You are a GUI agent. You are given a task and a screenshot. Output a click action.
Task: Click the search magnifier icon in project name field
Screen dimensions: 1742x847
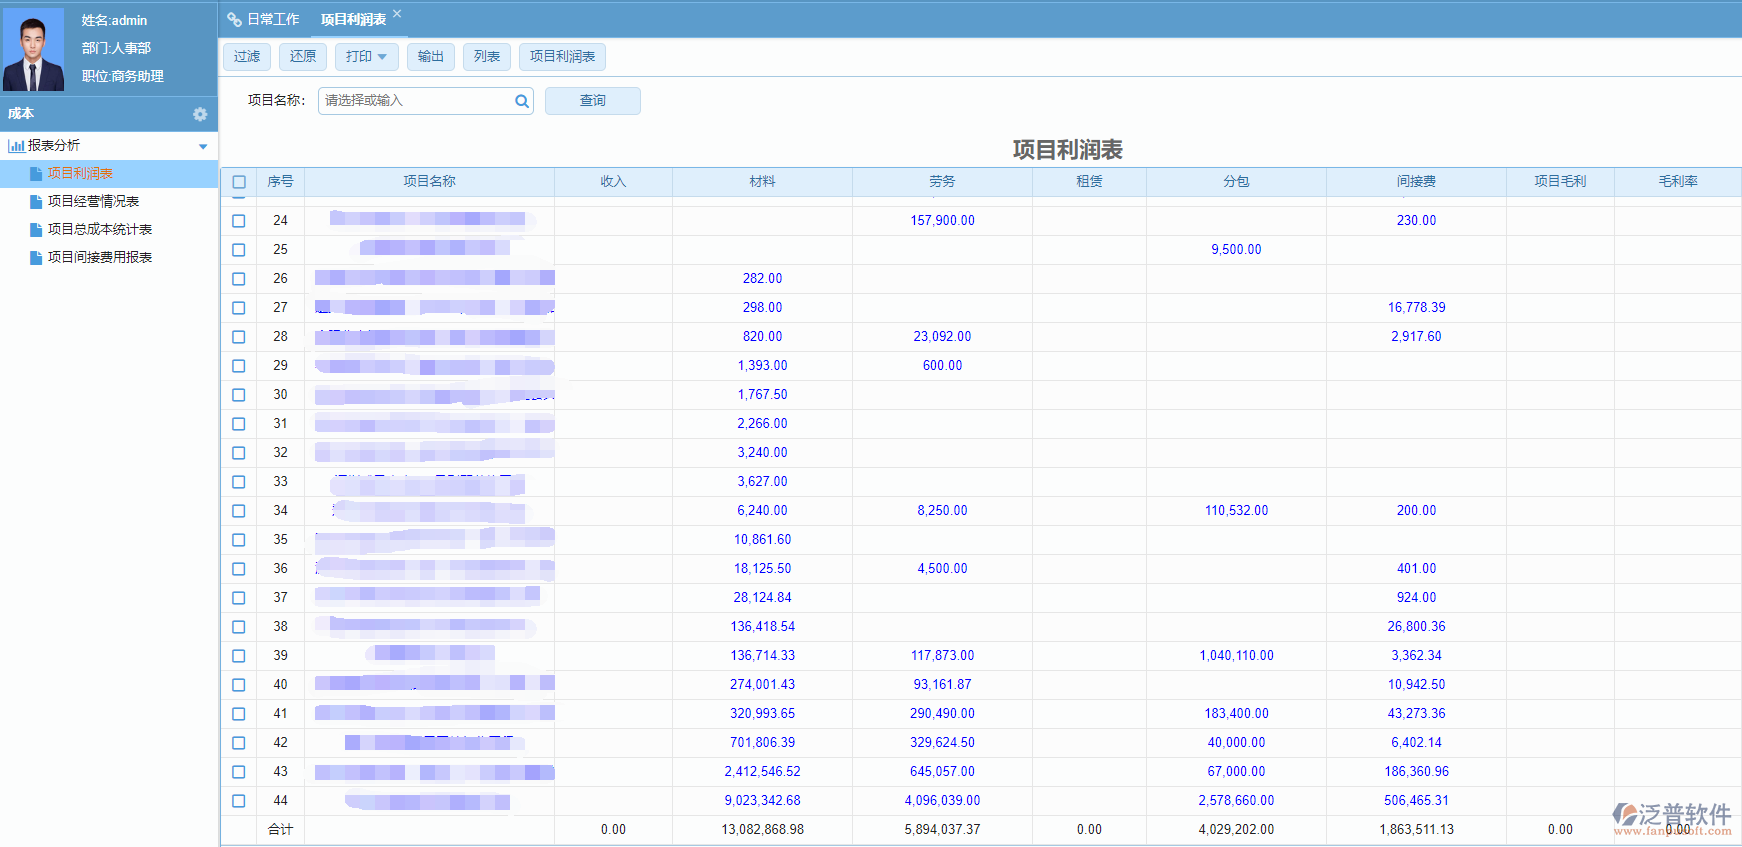[521, 101]
